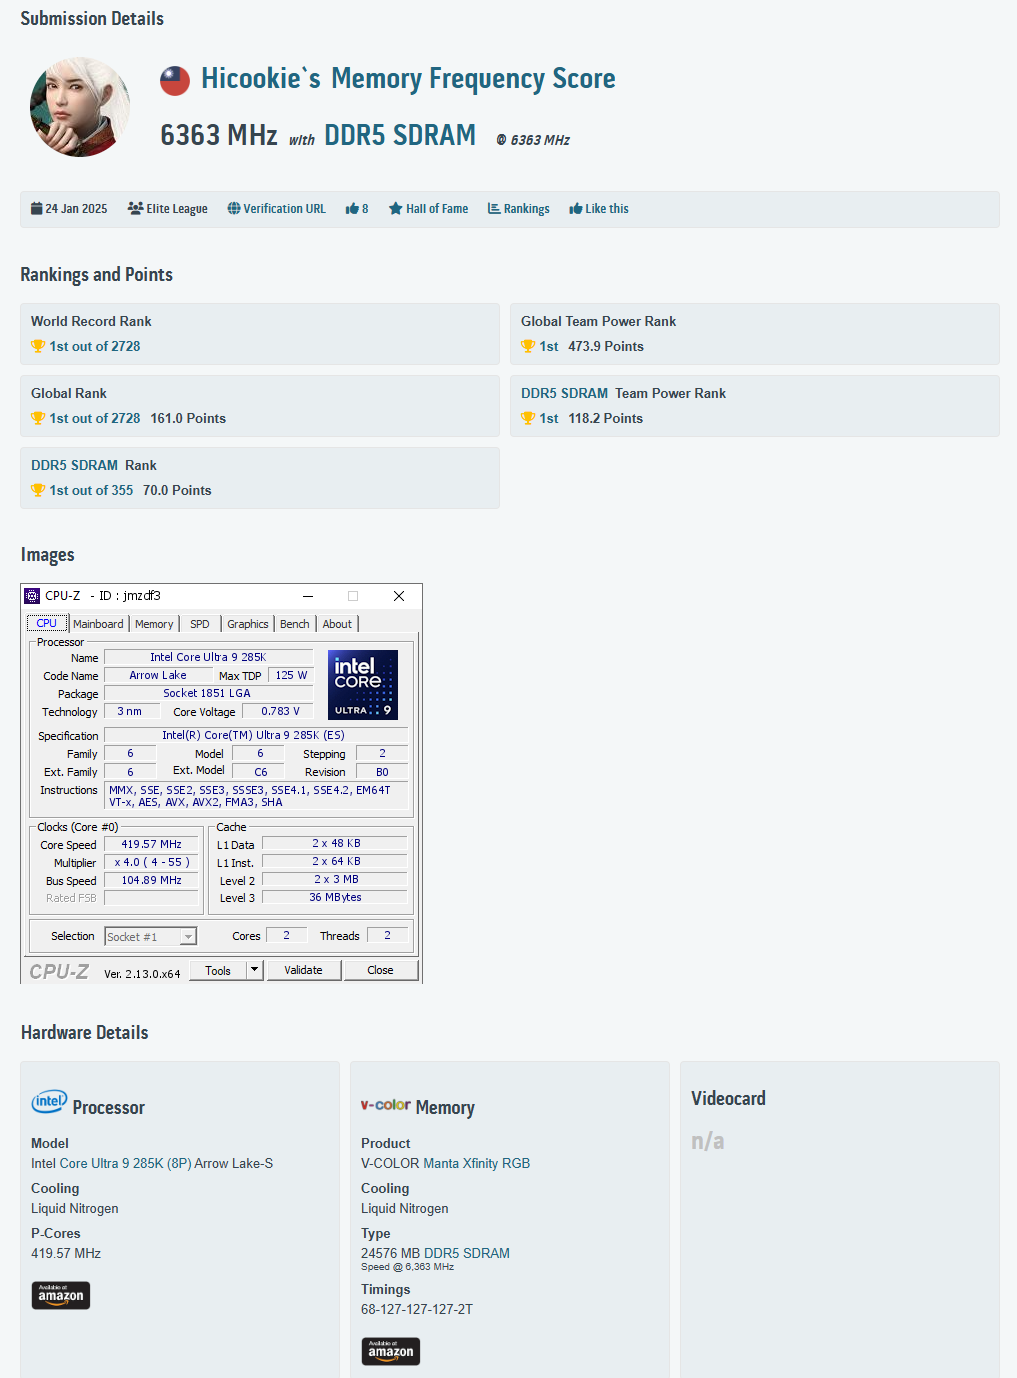The height and width of the screenshot is (1378, 1017).
Task: Click the Like this button text
Action: click(x=607, y=209)
